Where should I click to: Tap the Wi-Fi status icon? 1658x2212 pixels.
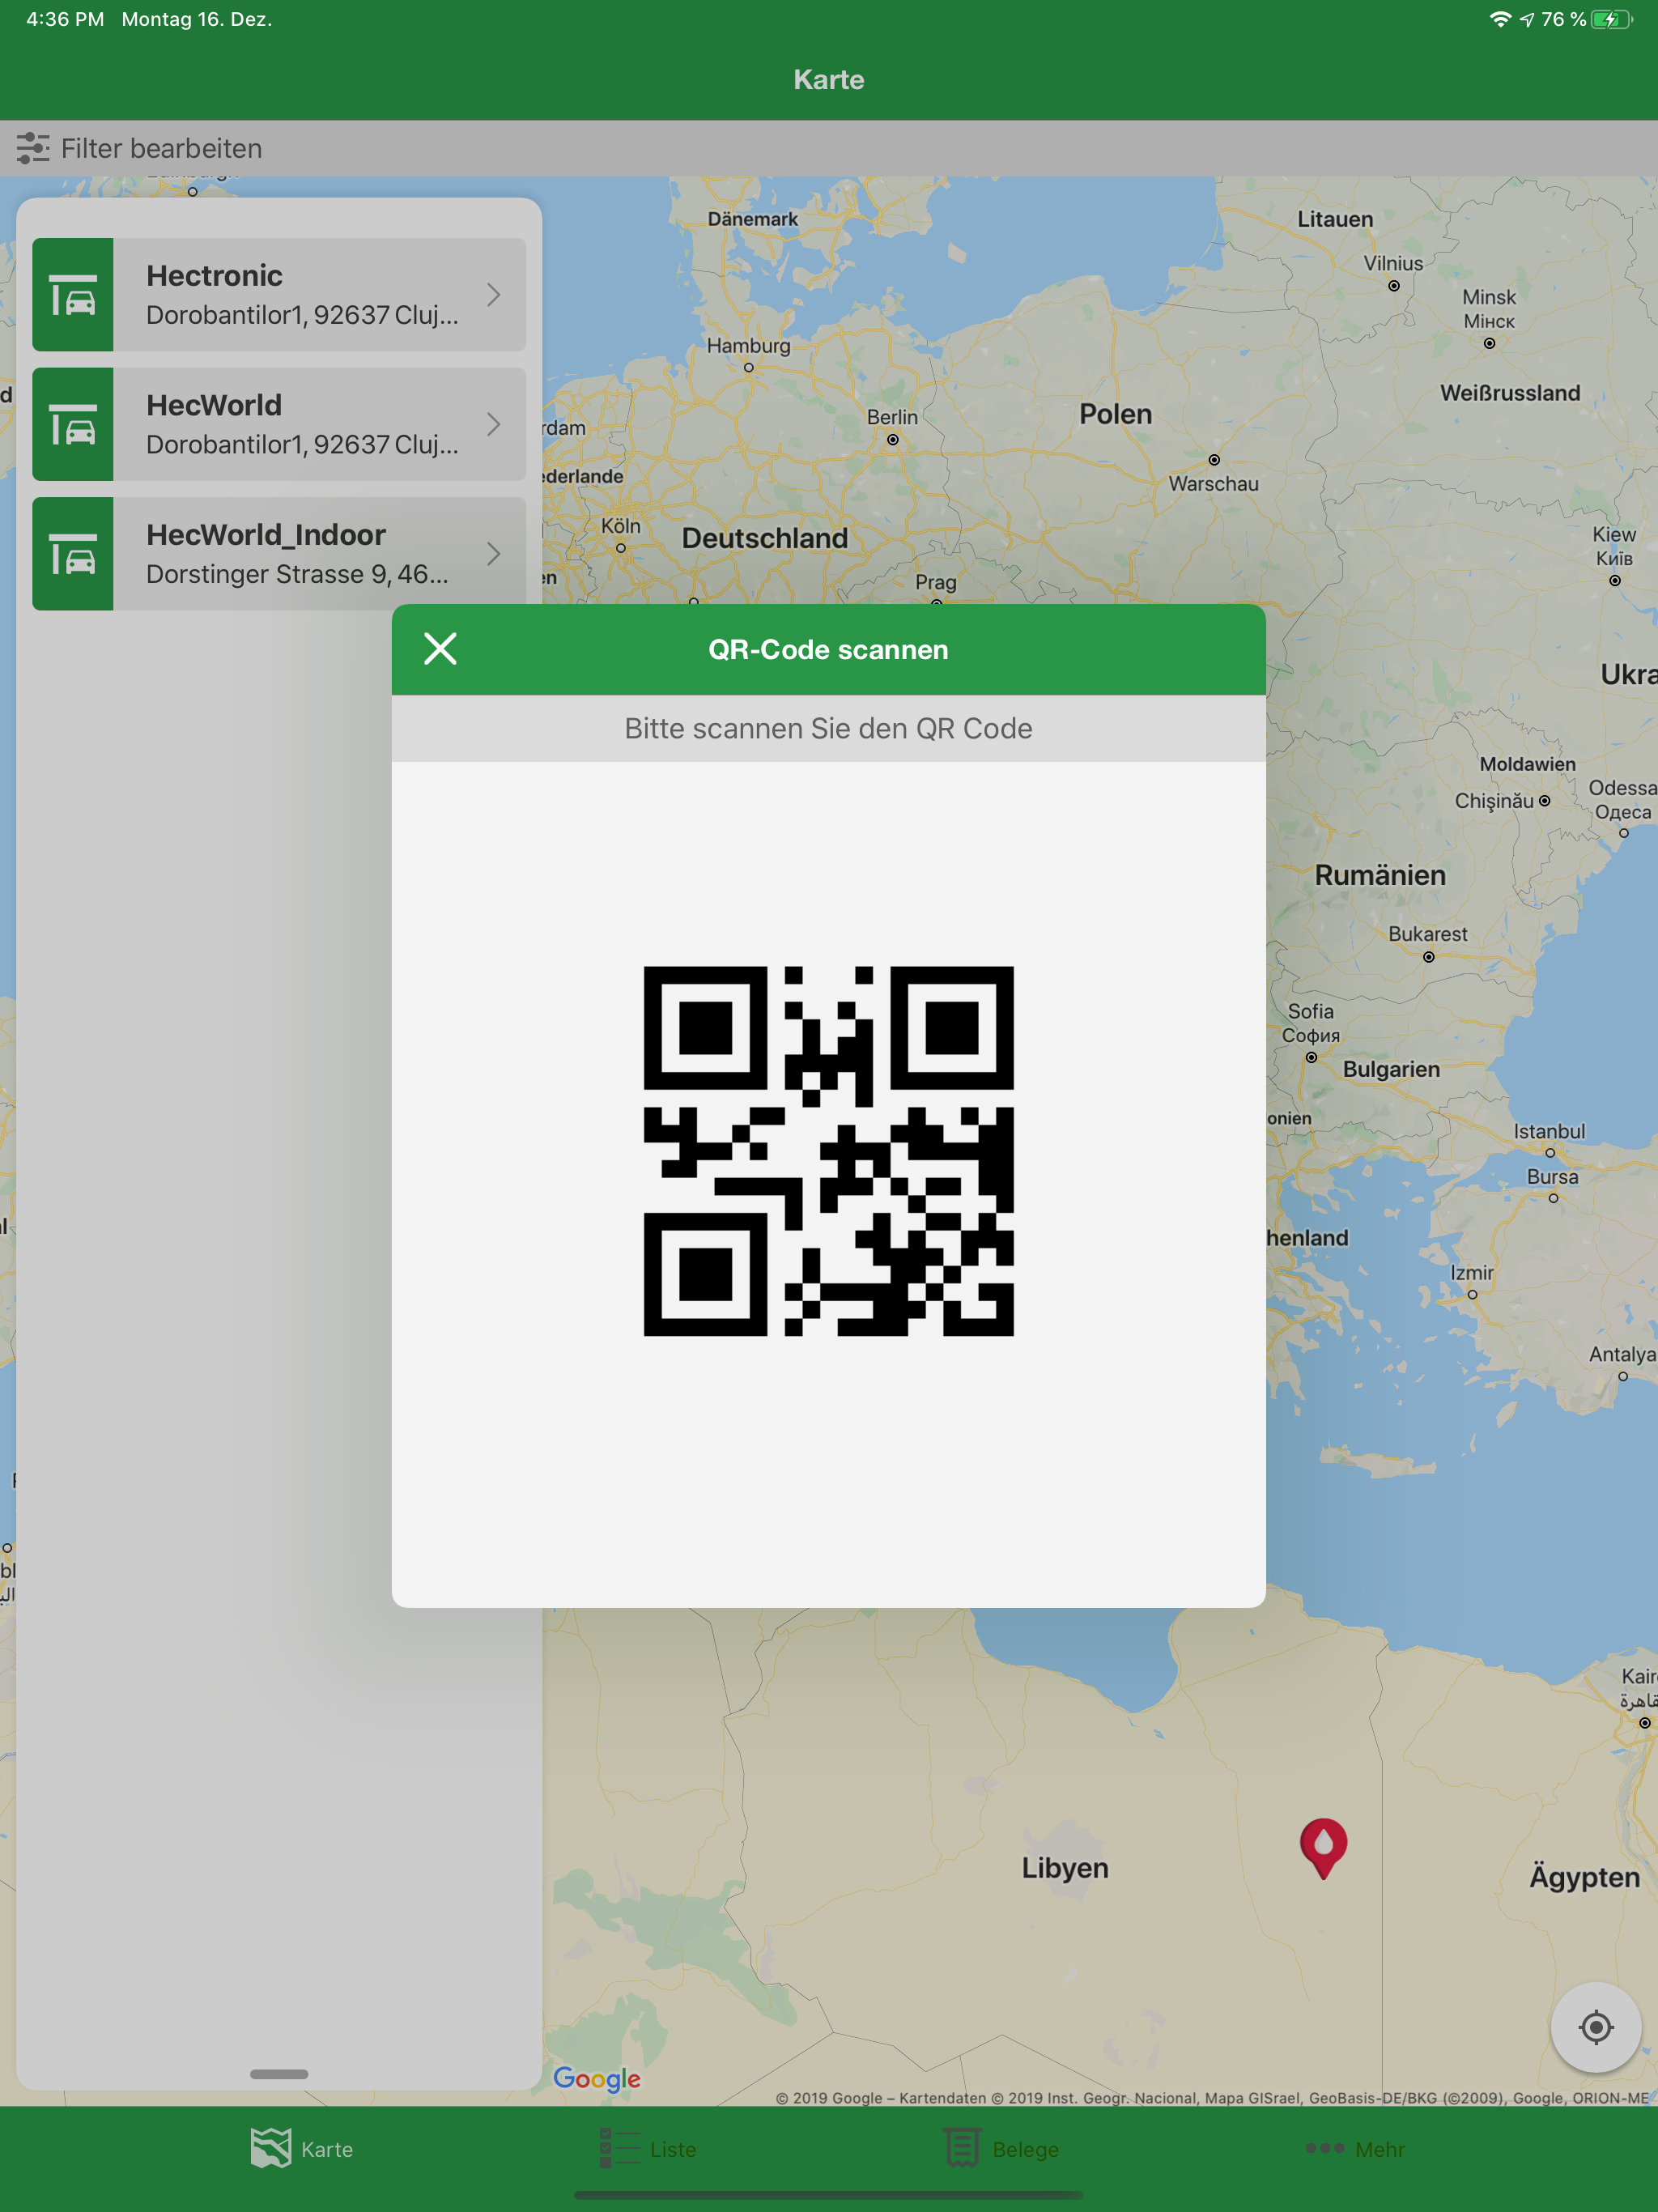click(1499, 19)
